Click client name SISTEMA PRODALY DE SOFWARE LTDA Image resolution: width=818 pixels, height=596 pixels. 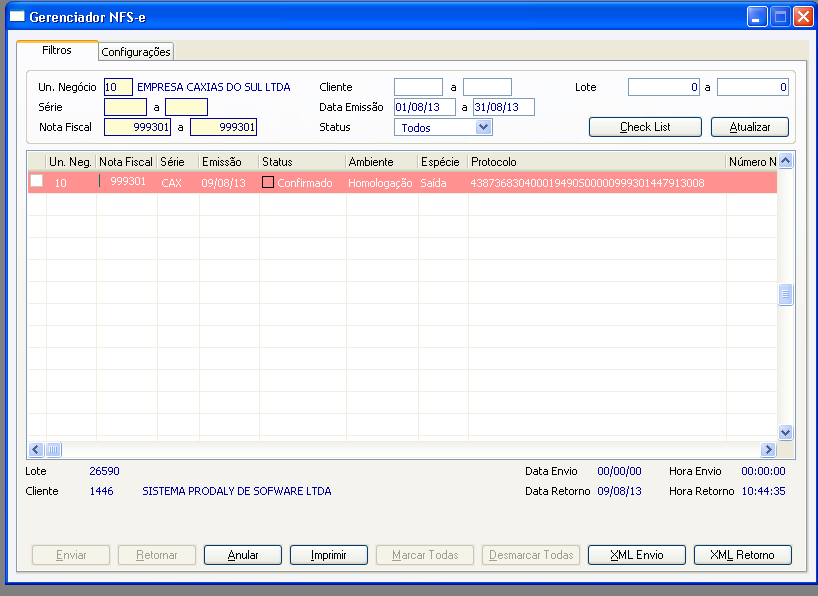click(237, 491)
